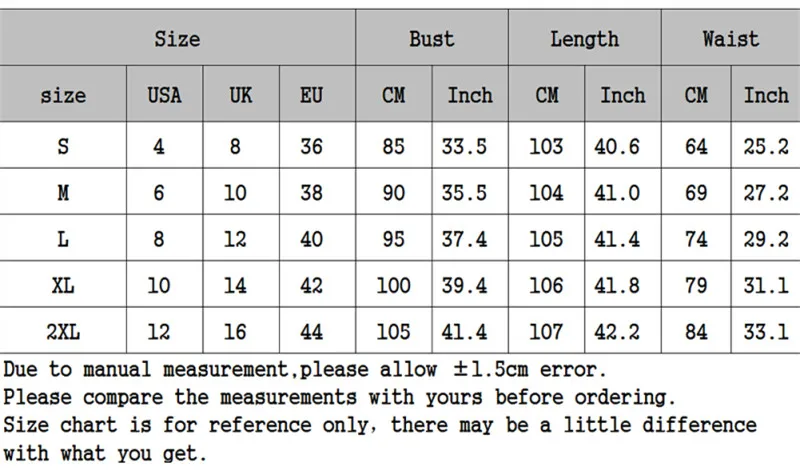Click the 40.6 length inch value
The image size is (800, 470).
(x=622, y=147)
